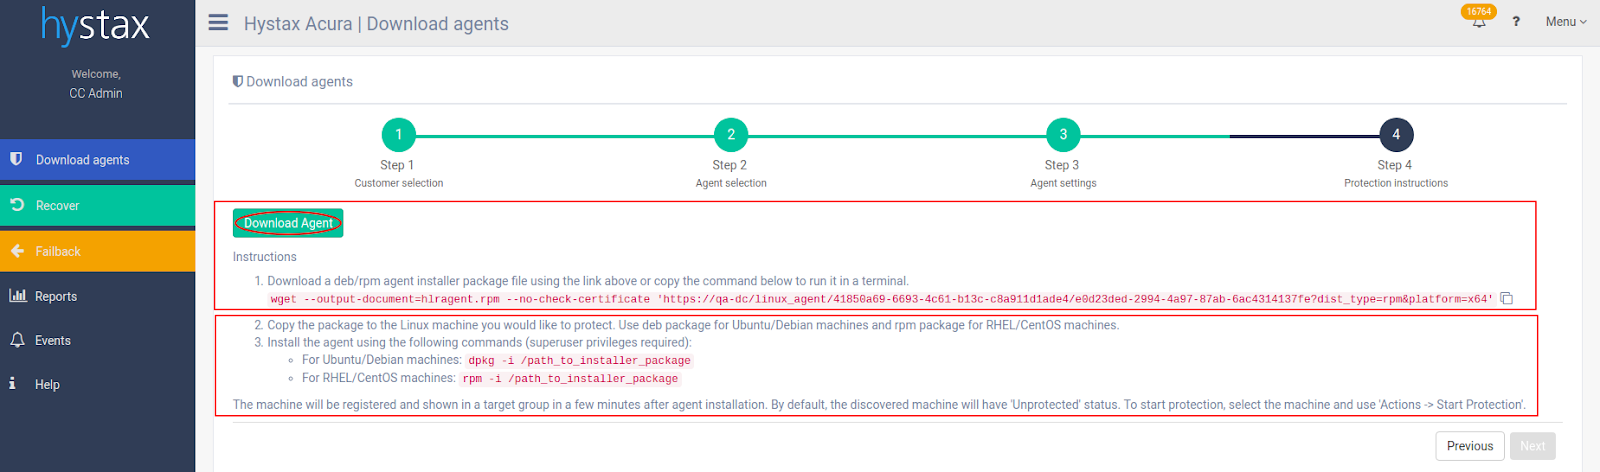Screen dimensions: 1600x472
Task: Click the Recover circular arrow icon
Action: tap(17, 205)
